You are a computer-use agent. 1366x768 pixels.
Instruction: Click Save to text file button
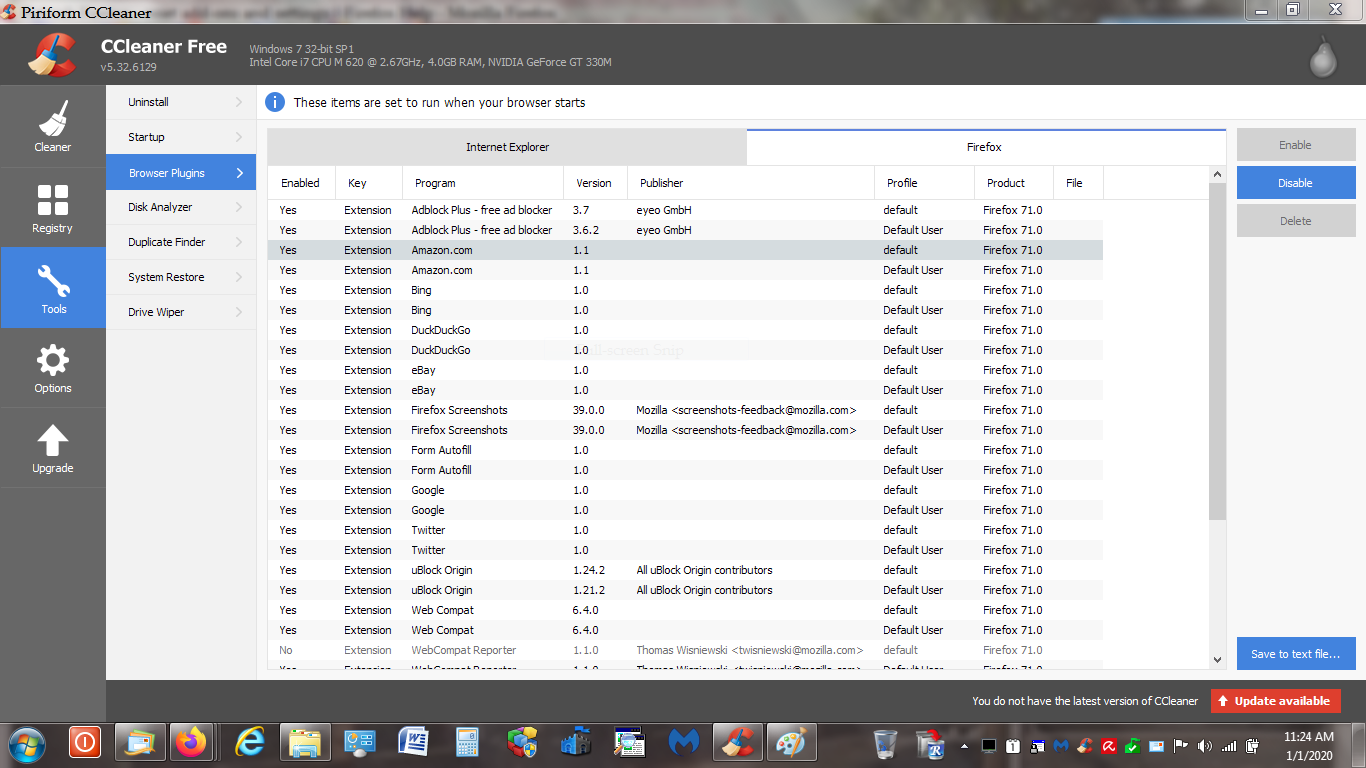click(x=1295, y=654)
